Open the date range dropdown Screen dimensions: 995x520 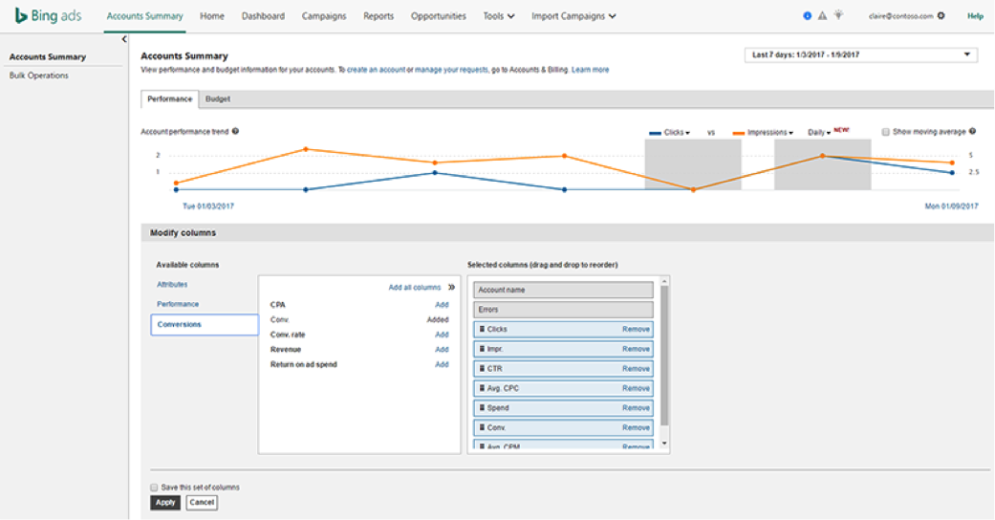[x=860, y=55]
